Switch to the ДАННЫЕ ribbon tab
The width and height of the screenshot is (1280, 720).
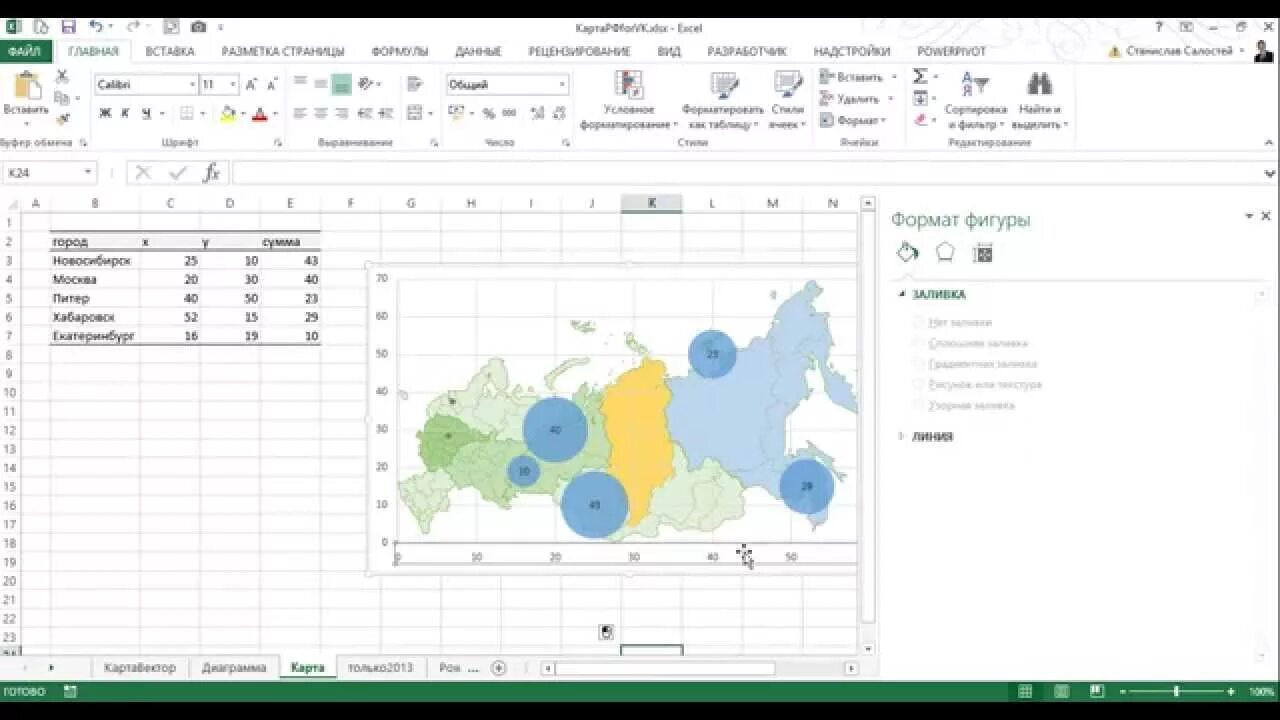click(x=478, y=51)
